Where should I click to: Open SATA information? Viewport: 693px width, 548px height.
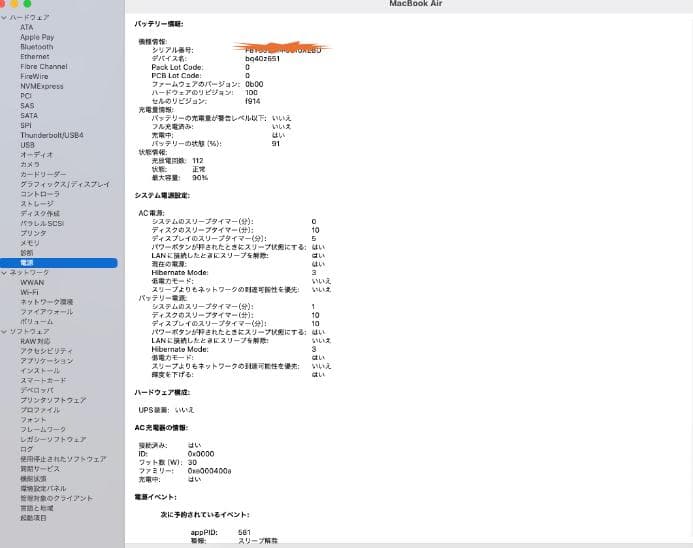click(29, 115)
